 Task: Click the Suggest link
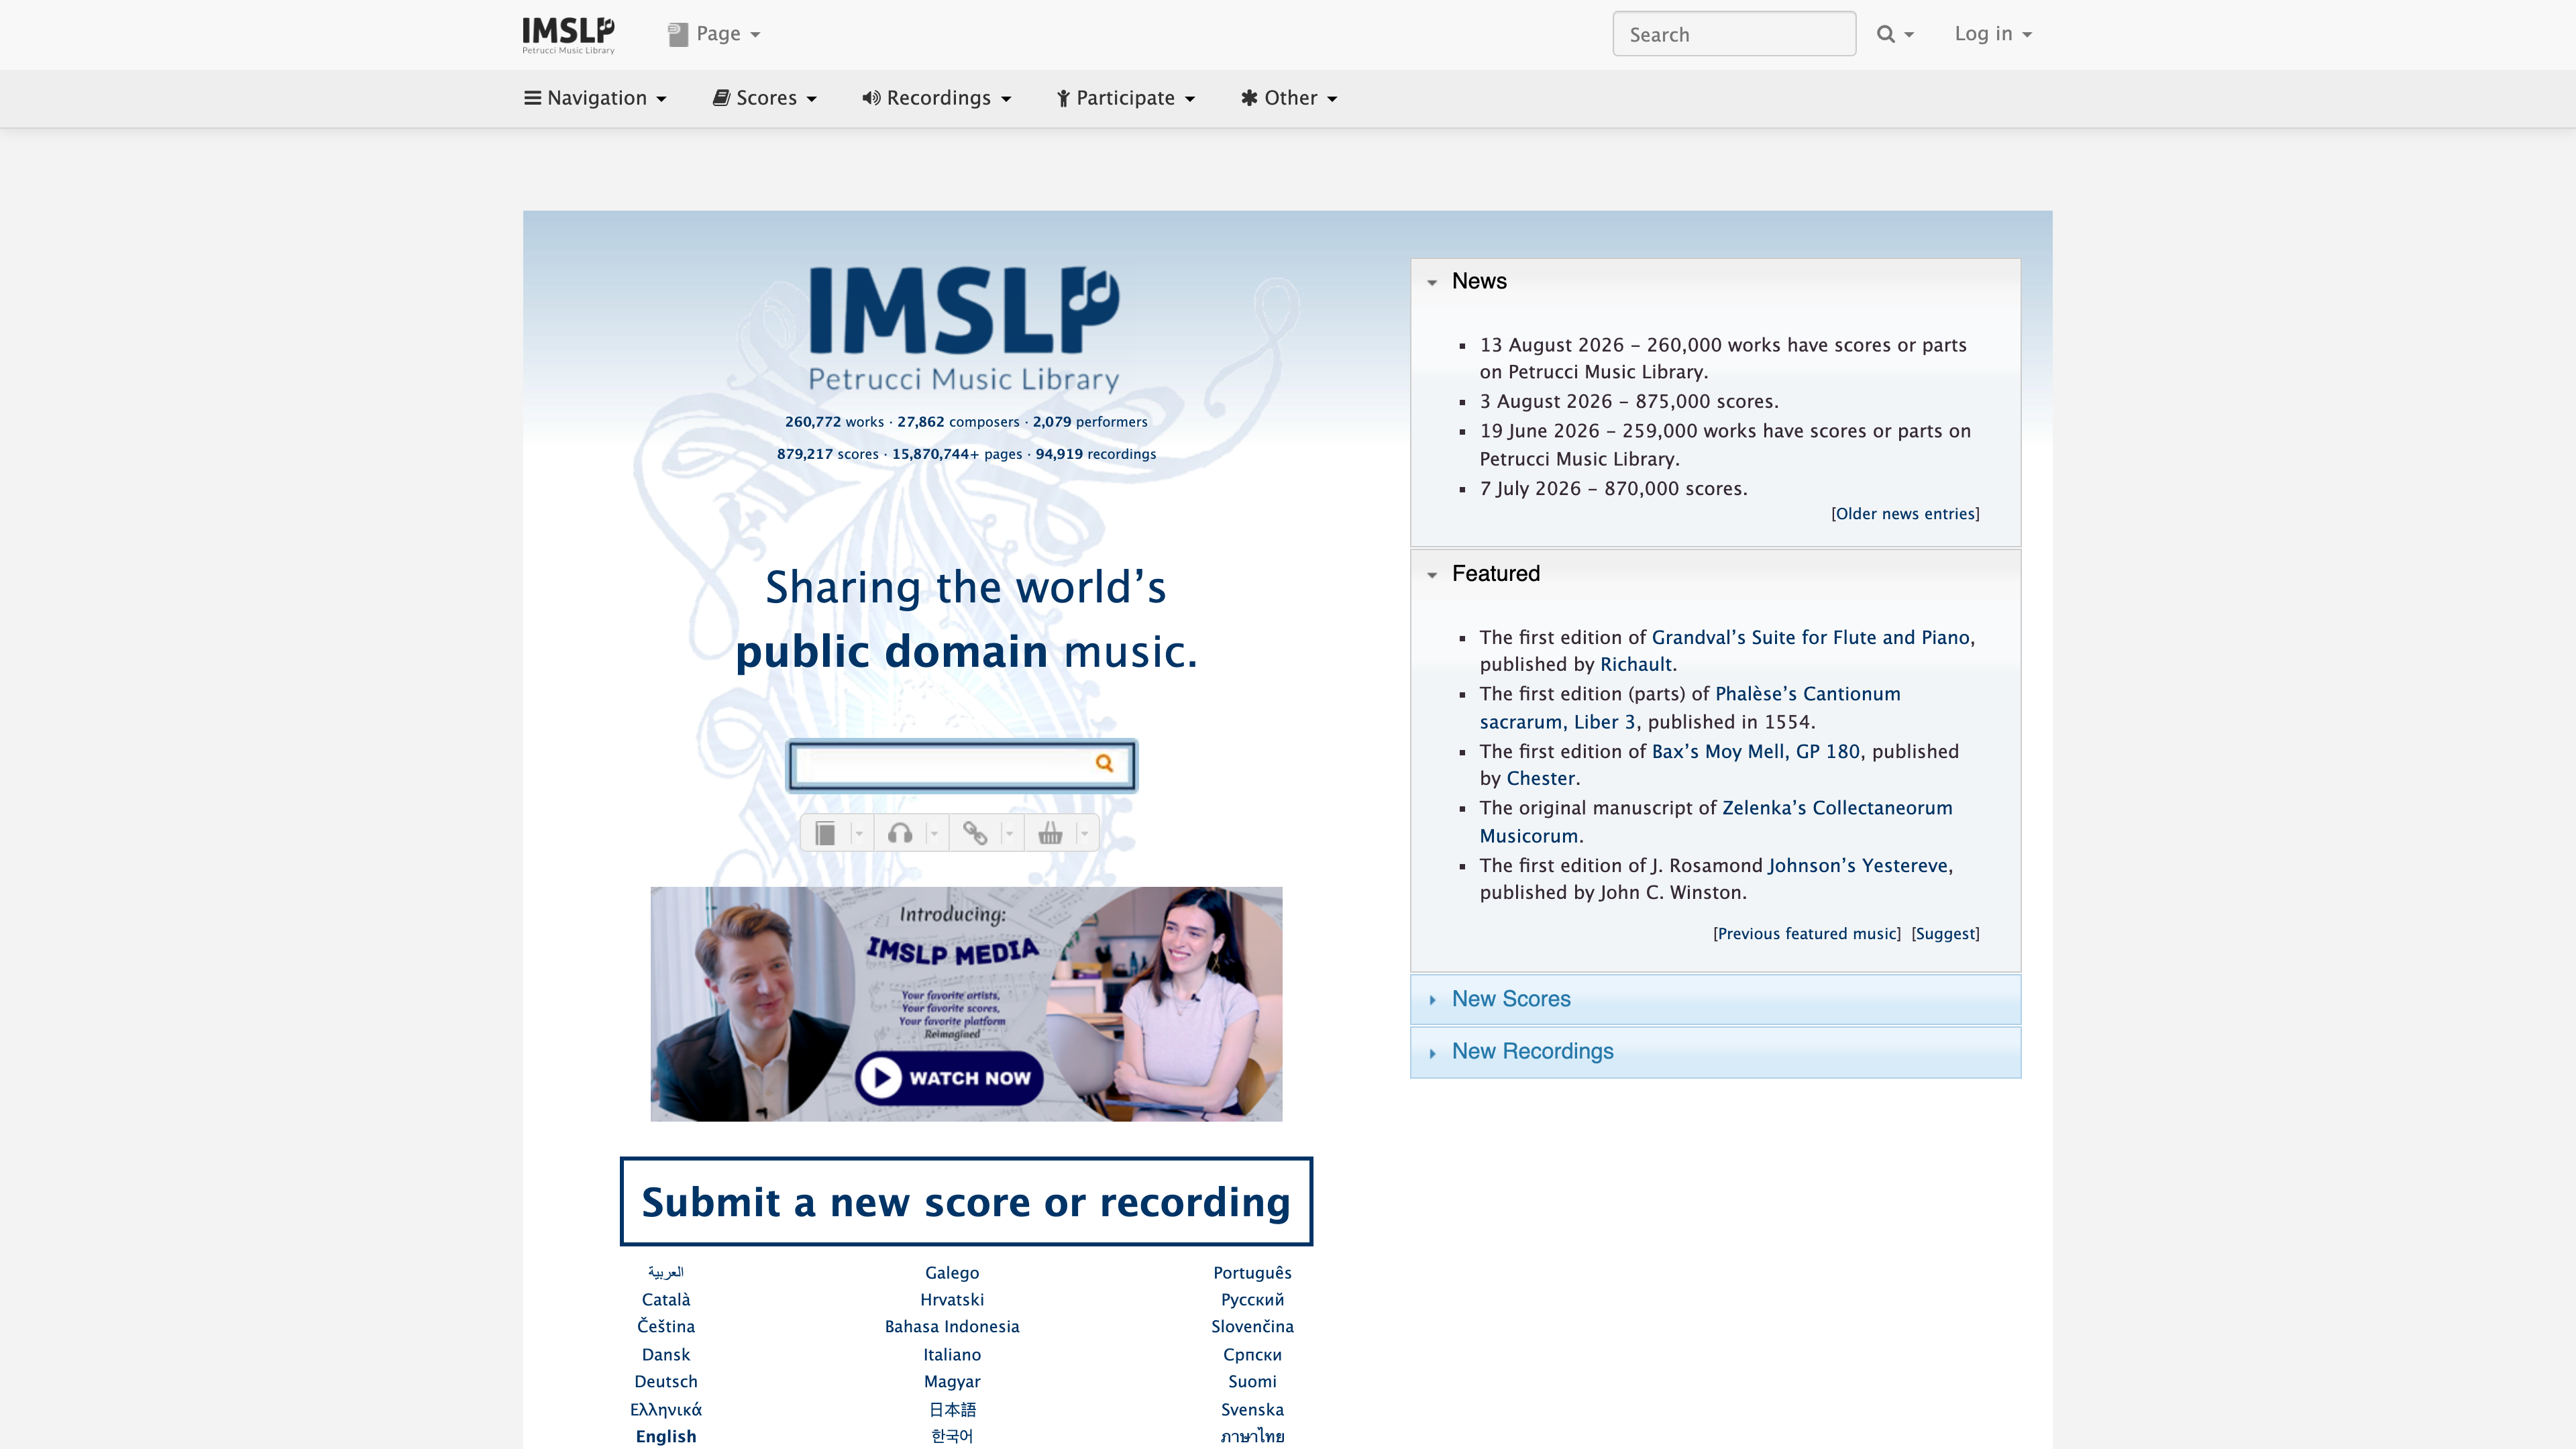[x=1945, y=934]
